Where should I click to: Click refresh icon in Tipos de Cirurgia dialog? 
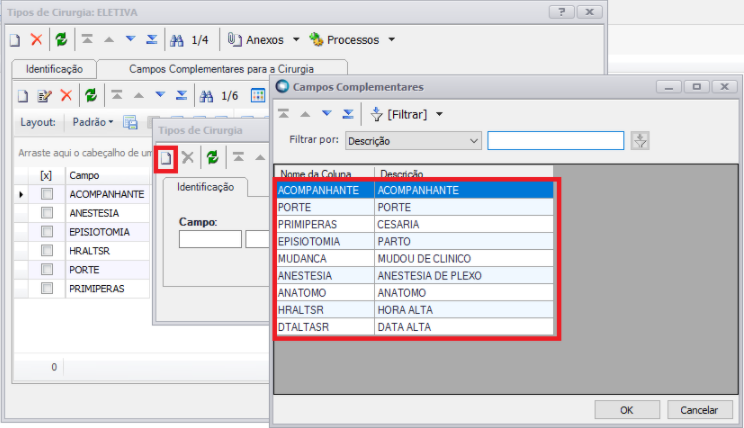pos(213,158)
